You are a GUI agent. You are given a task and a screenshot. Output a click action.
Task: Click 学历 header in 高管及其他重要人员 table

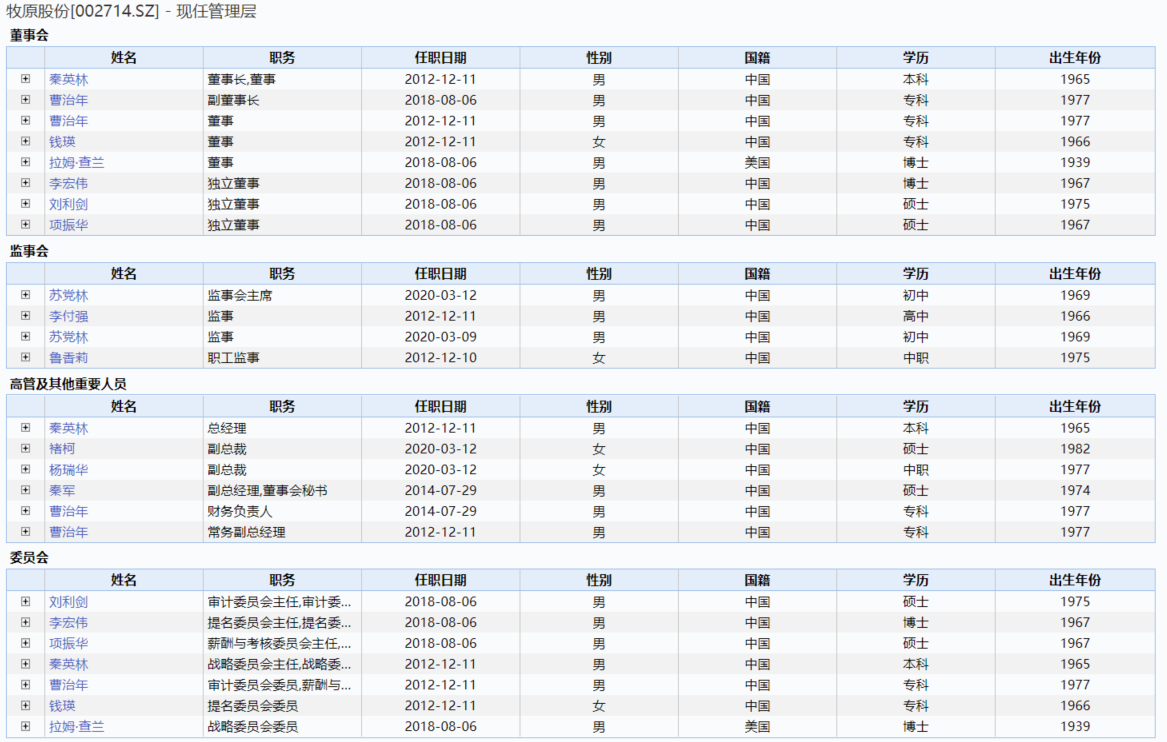coord(915,406)
